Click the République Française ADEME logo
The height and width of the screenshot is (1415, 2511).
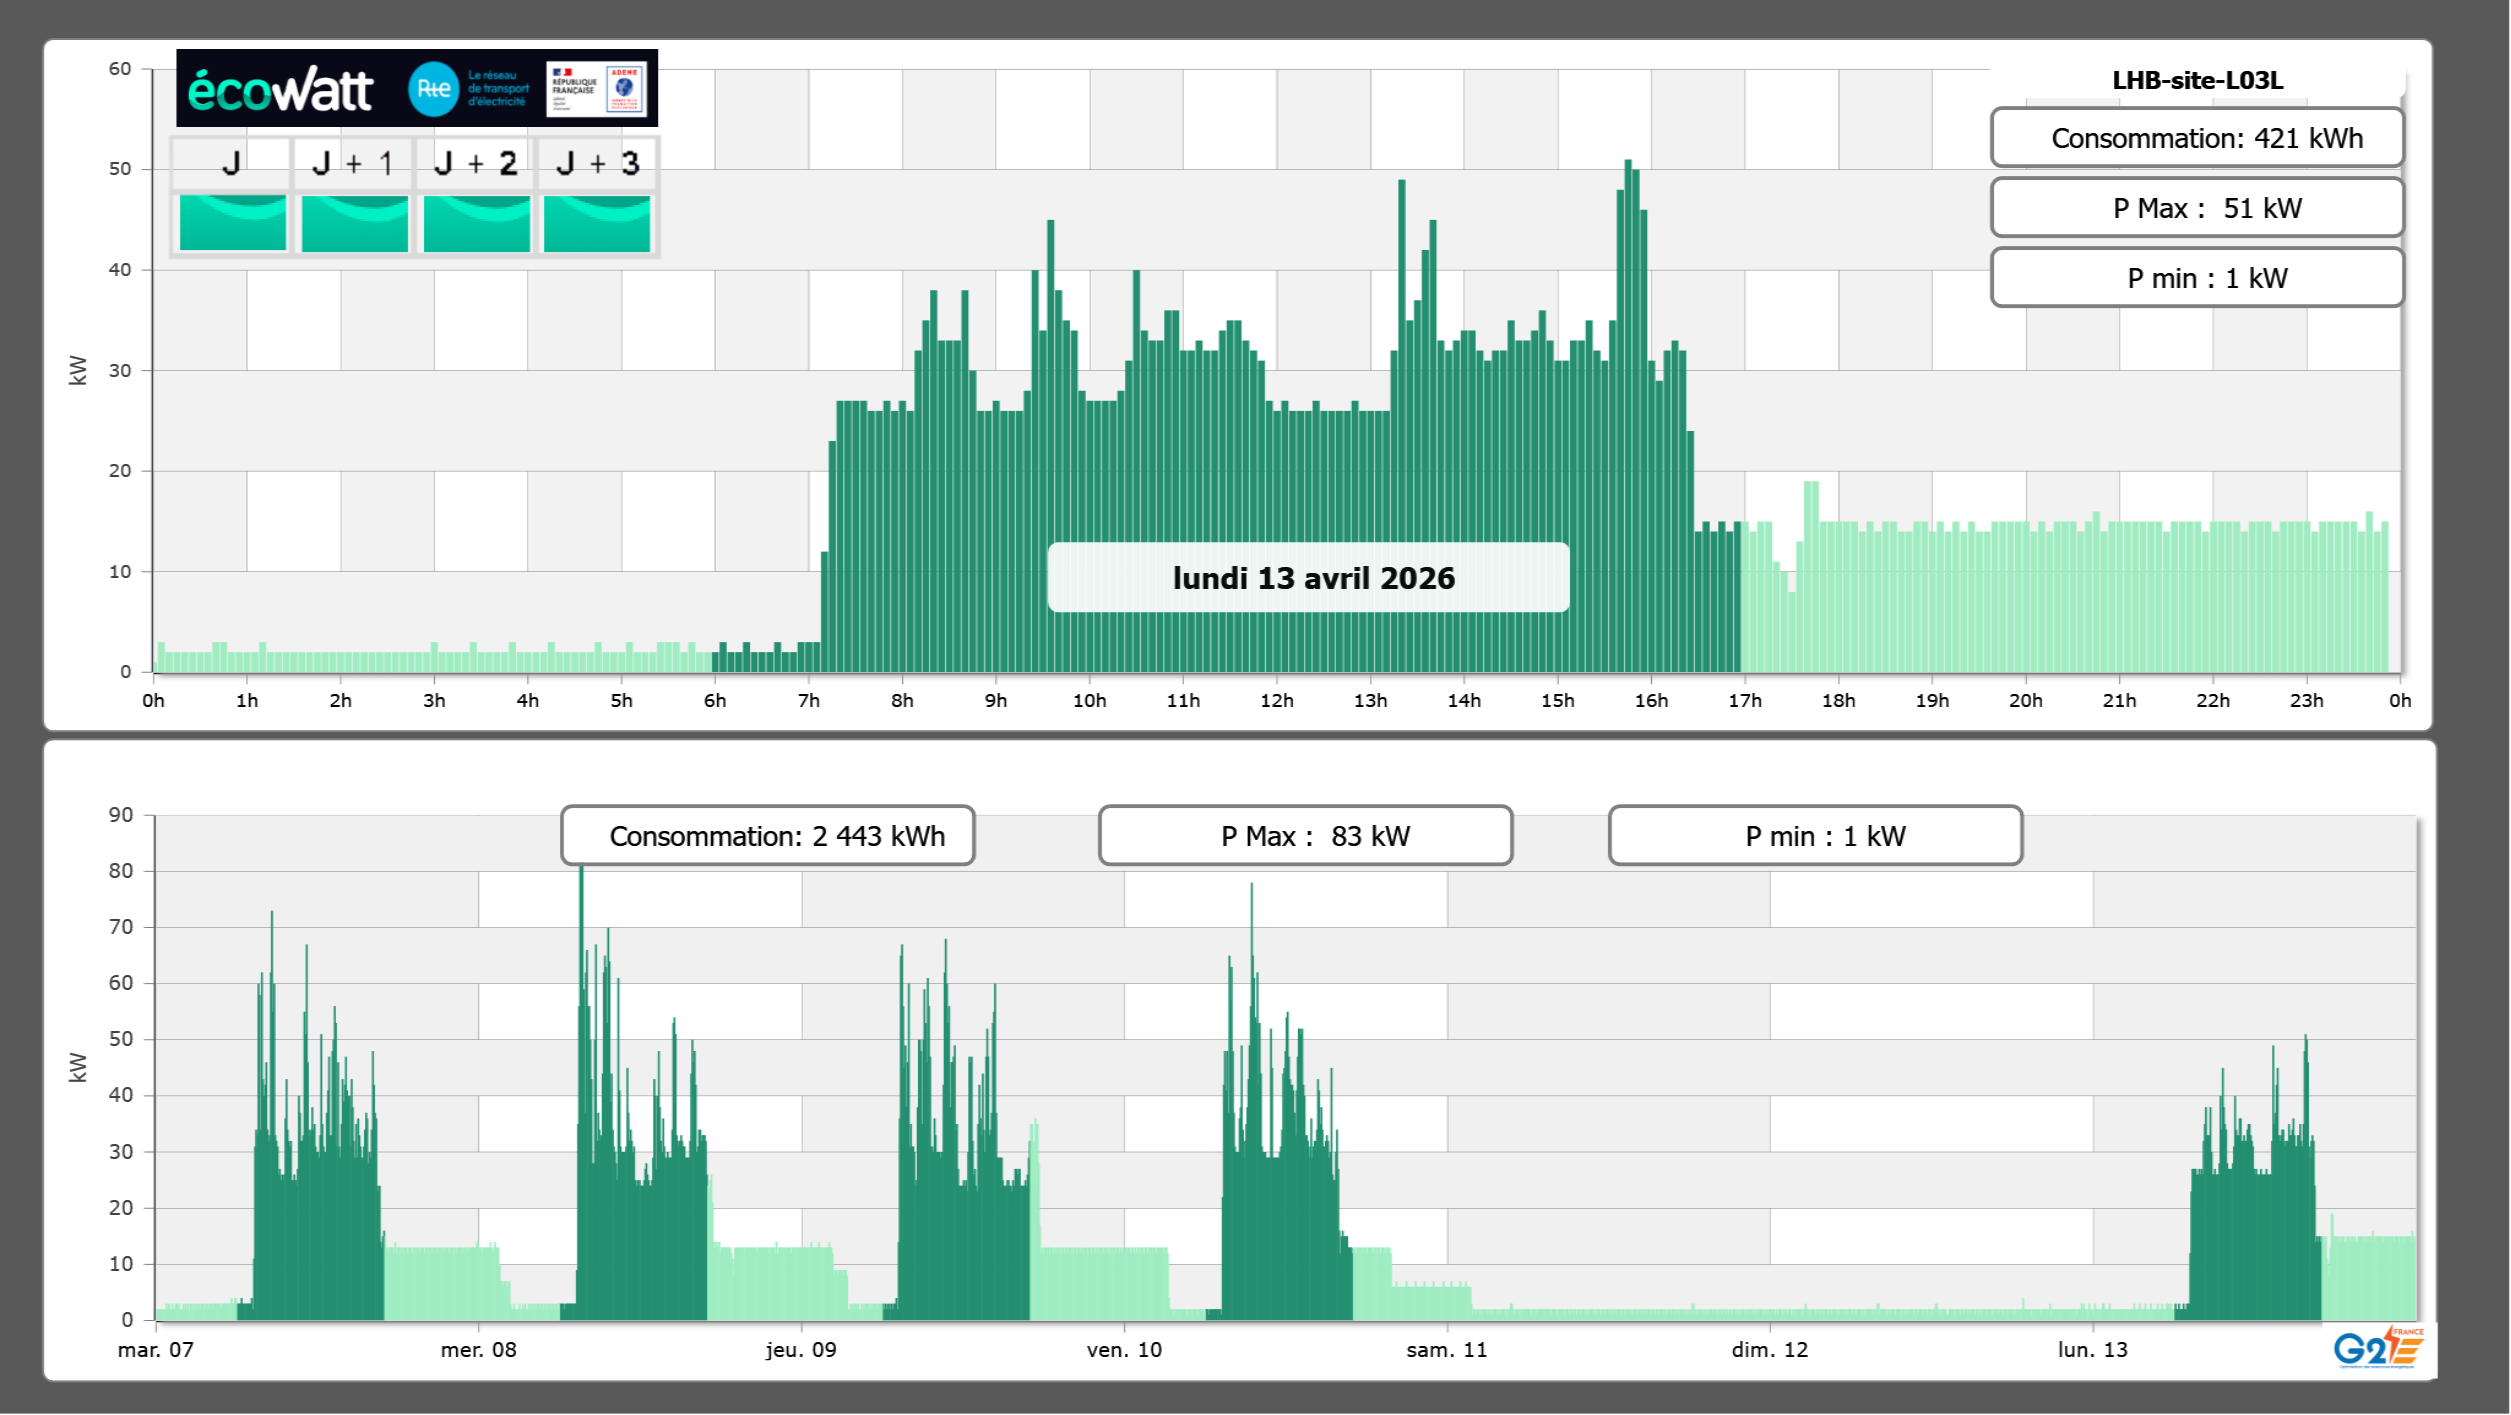597,89
